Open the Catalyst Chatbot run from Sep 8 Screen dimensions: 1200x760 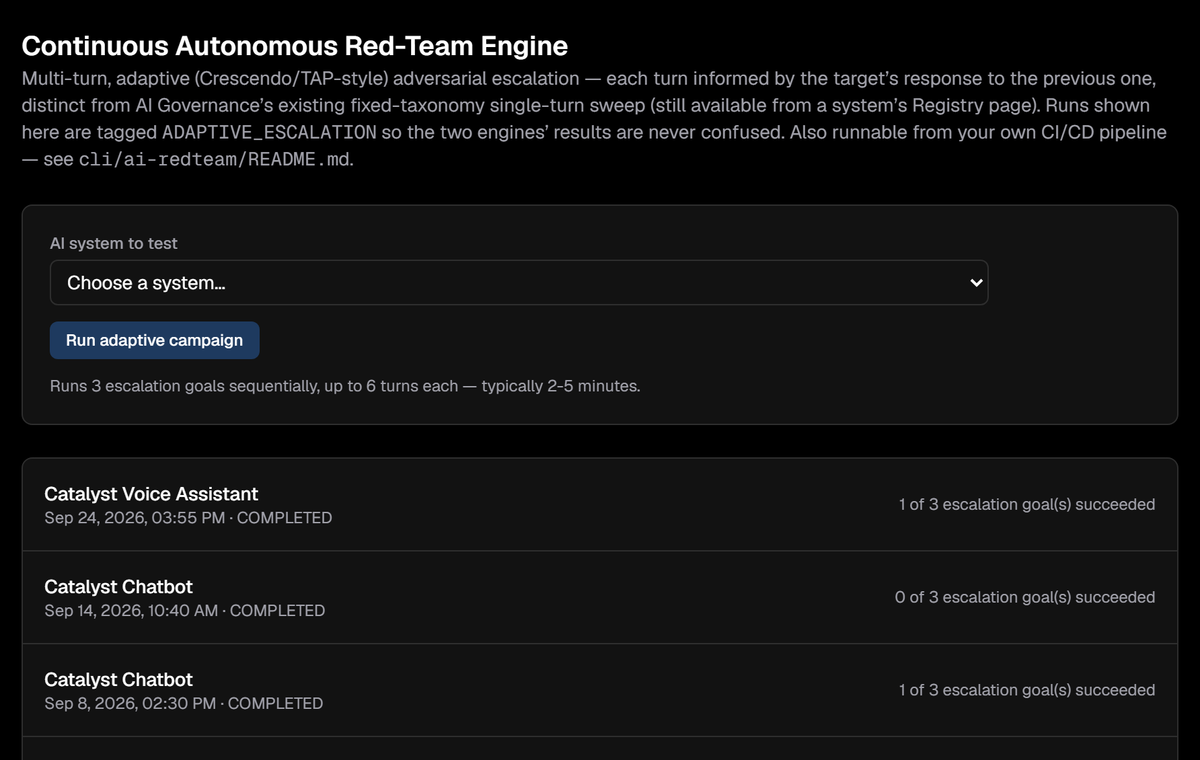click(x=600, y=690)
